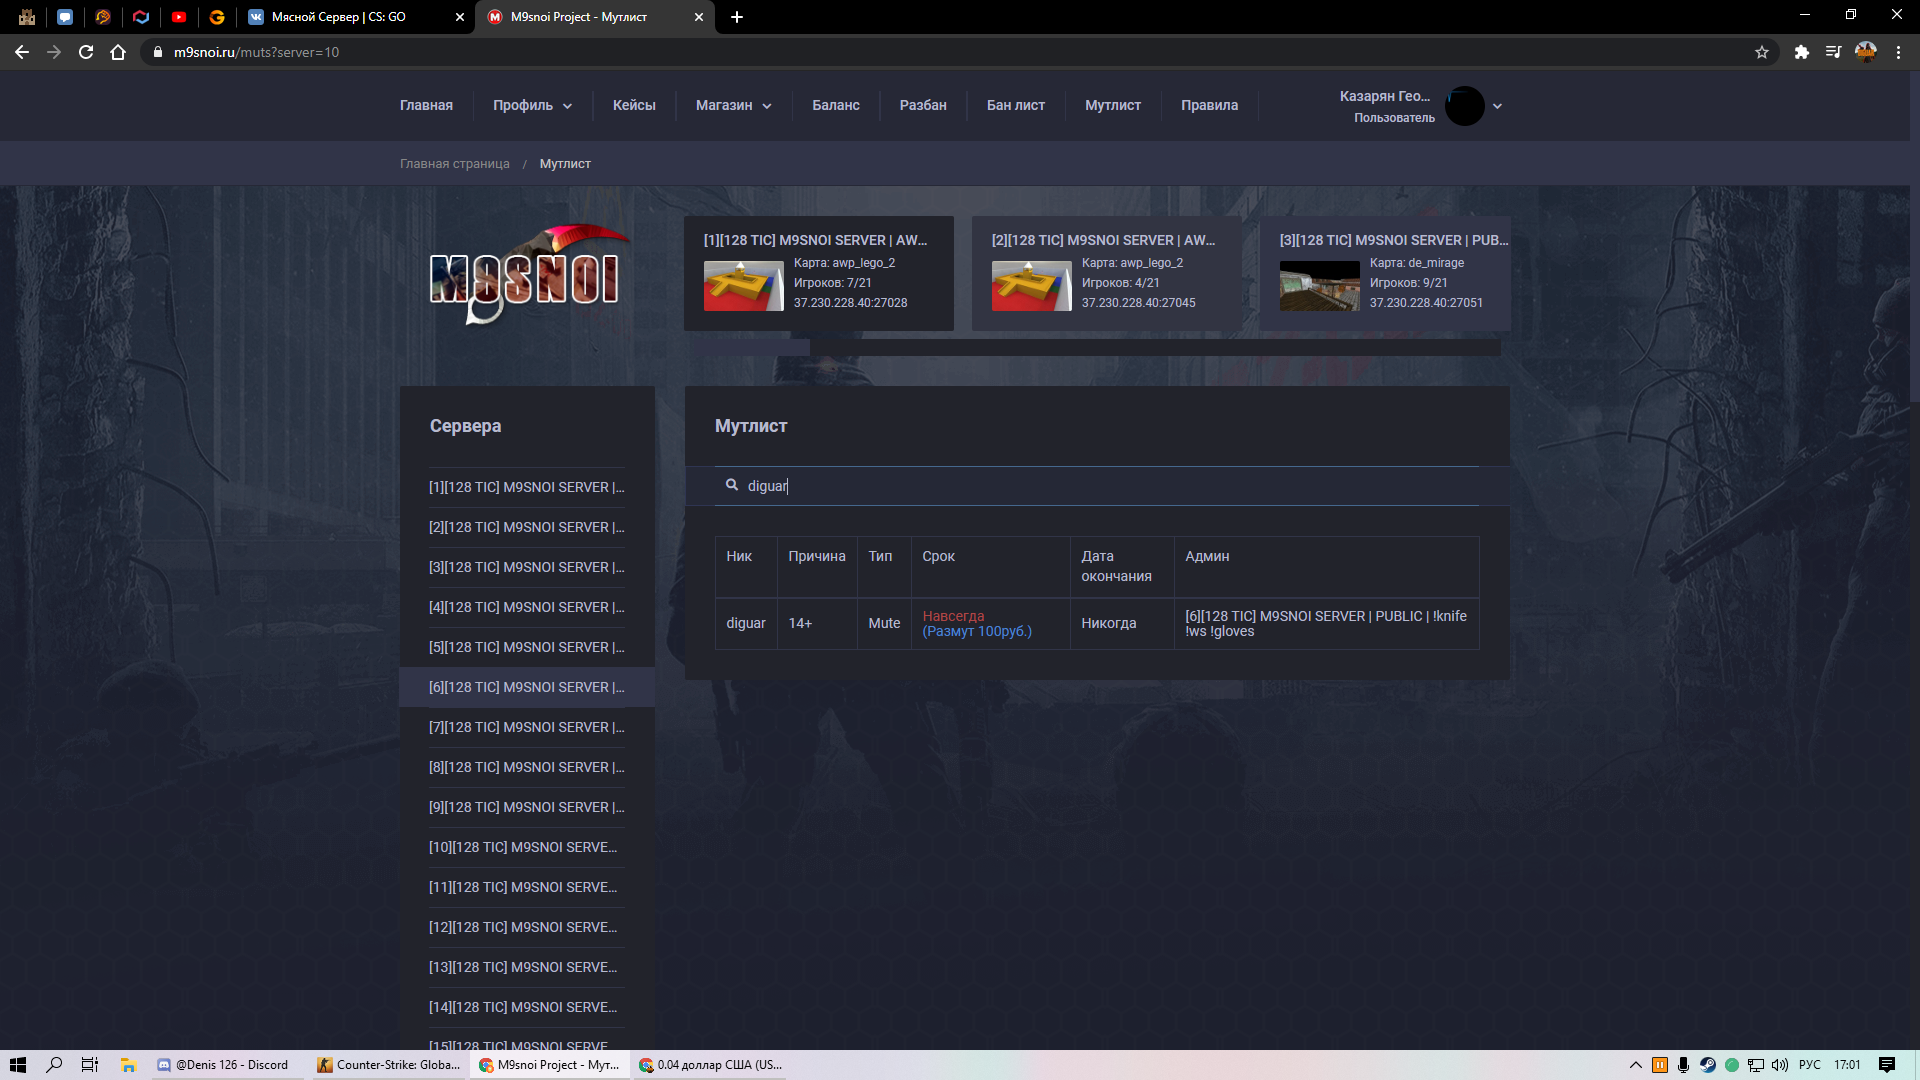1920x1080 pixels.
Task: Reload the page using the refresh icon
Action: point(86,52)
